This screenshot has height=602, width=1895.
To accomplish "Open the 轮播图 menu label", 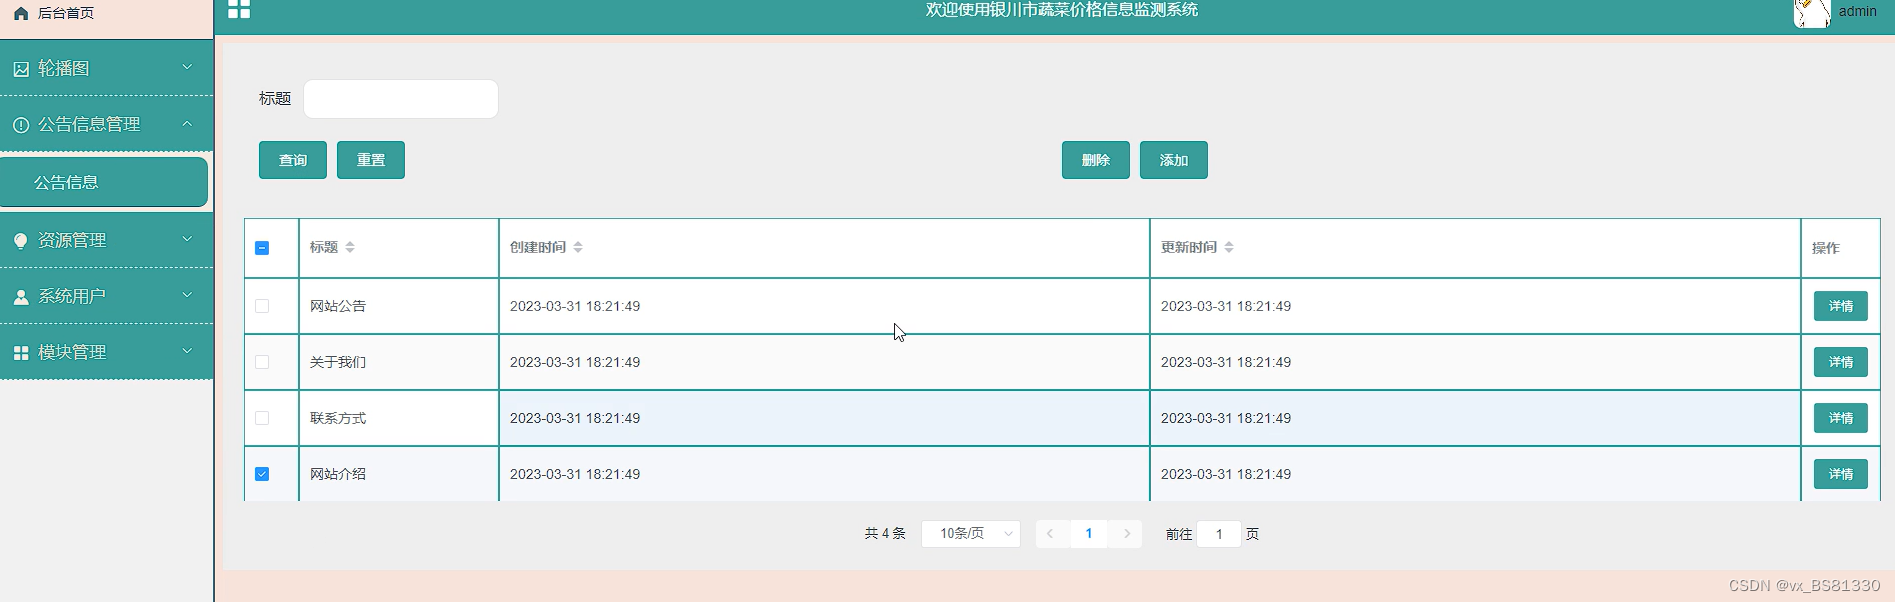I will (64, 69).
